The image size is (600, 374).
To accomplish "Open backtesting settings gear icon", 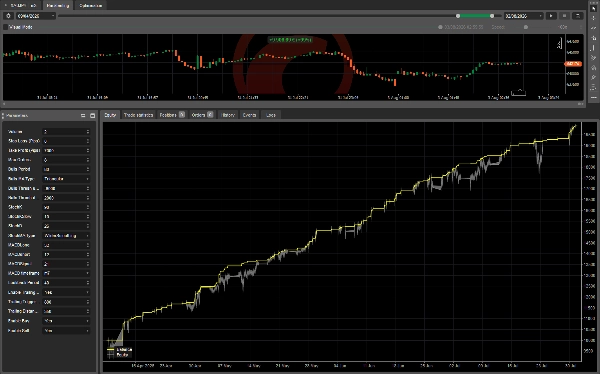I will (8, 16).
